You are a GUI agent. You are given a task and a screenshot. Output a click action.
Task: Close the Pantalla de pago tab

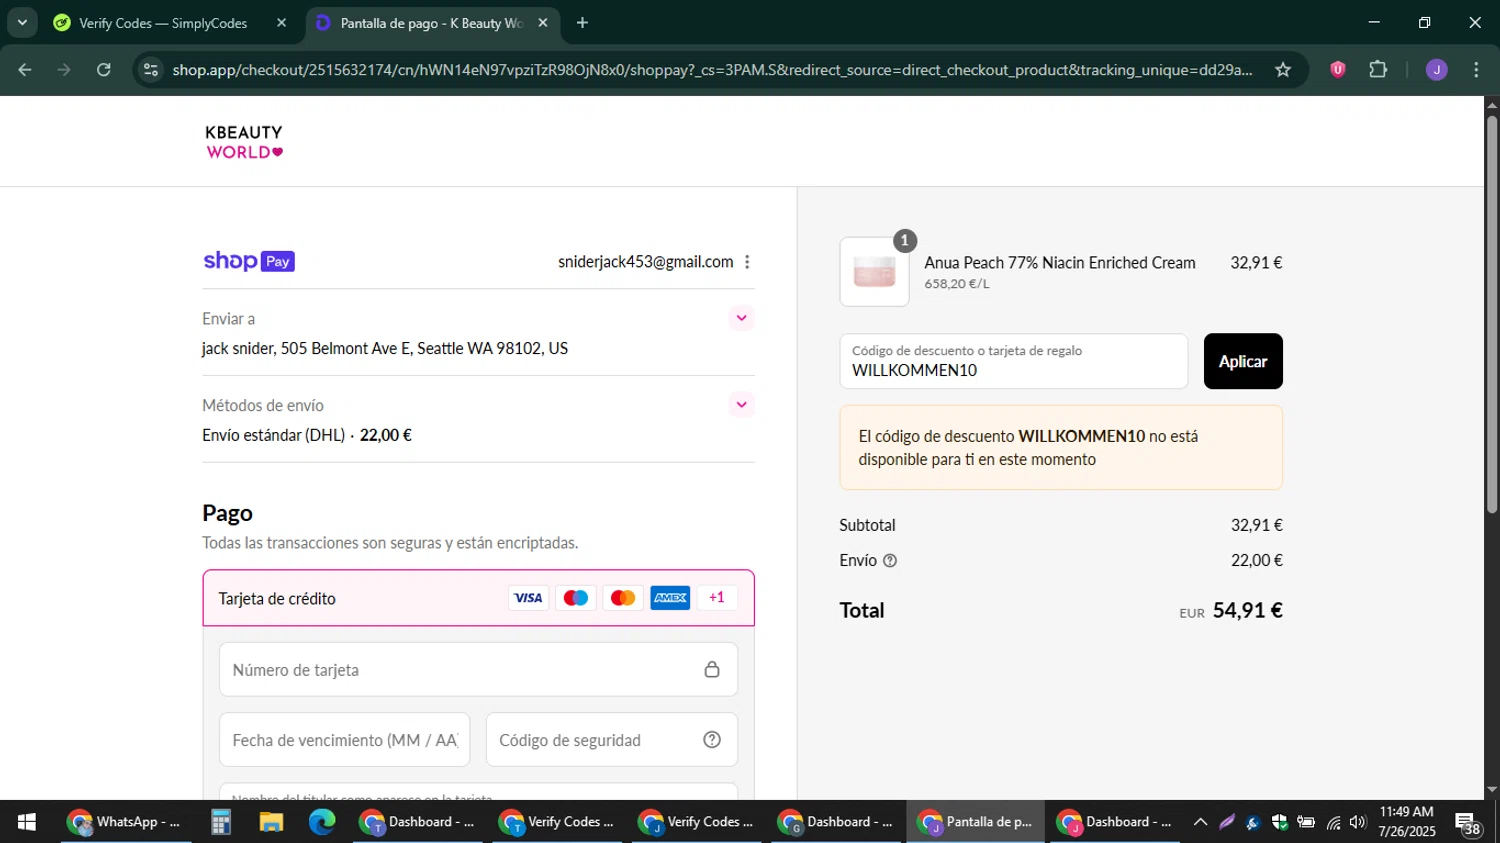click(543, 23)
